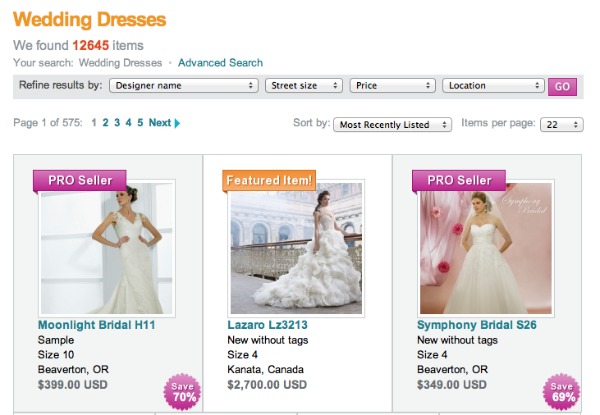Click the Sample condition text
The width and height of the screenshot is (600, 415).
pyautogui.click(x=56, y=340)
